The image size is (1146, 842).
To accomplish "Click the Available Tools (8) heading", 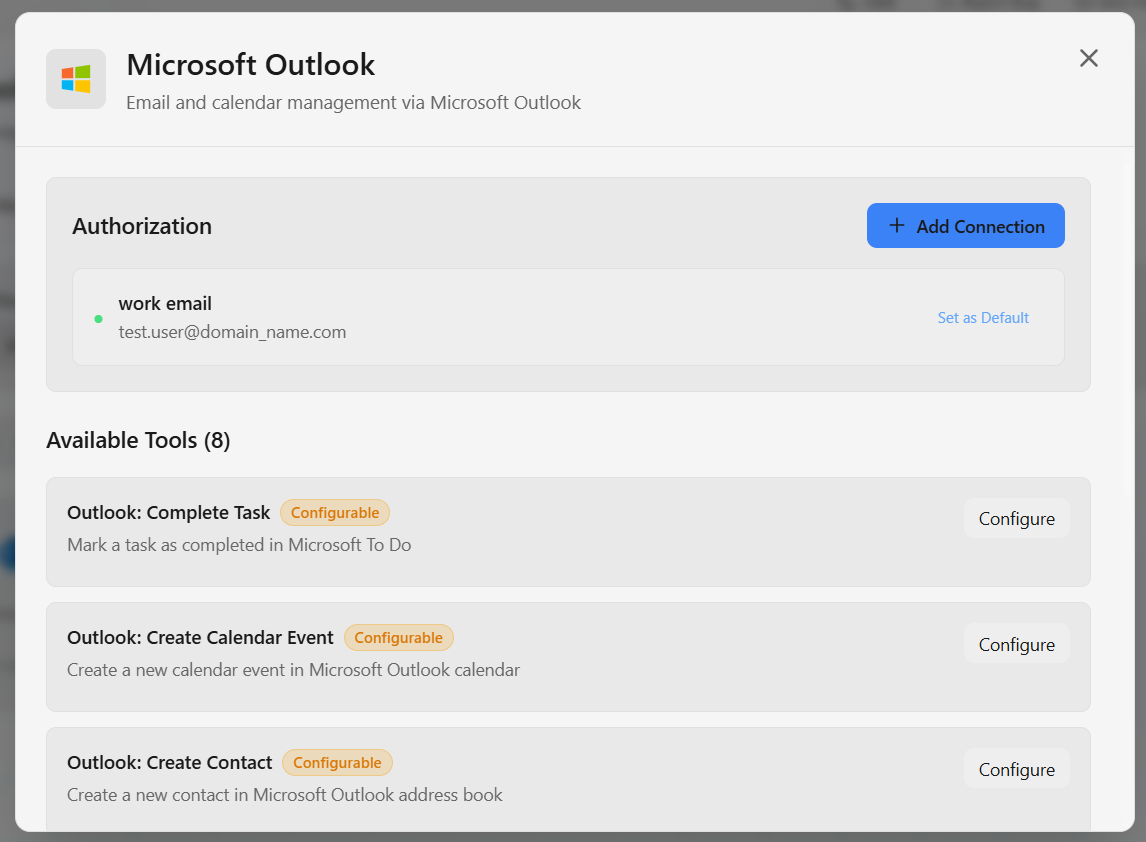I will (x=138, y=440).
